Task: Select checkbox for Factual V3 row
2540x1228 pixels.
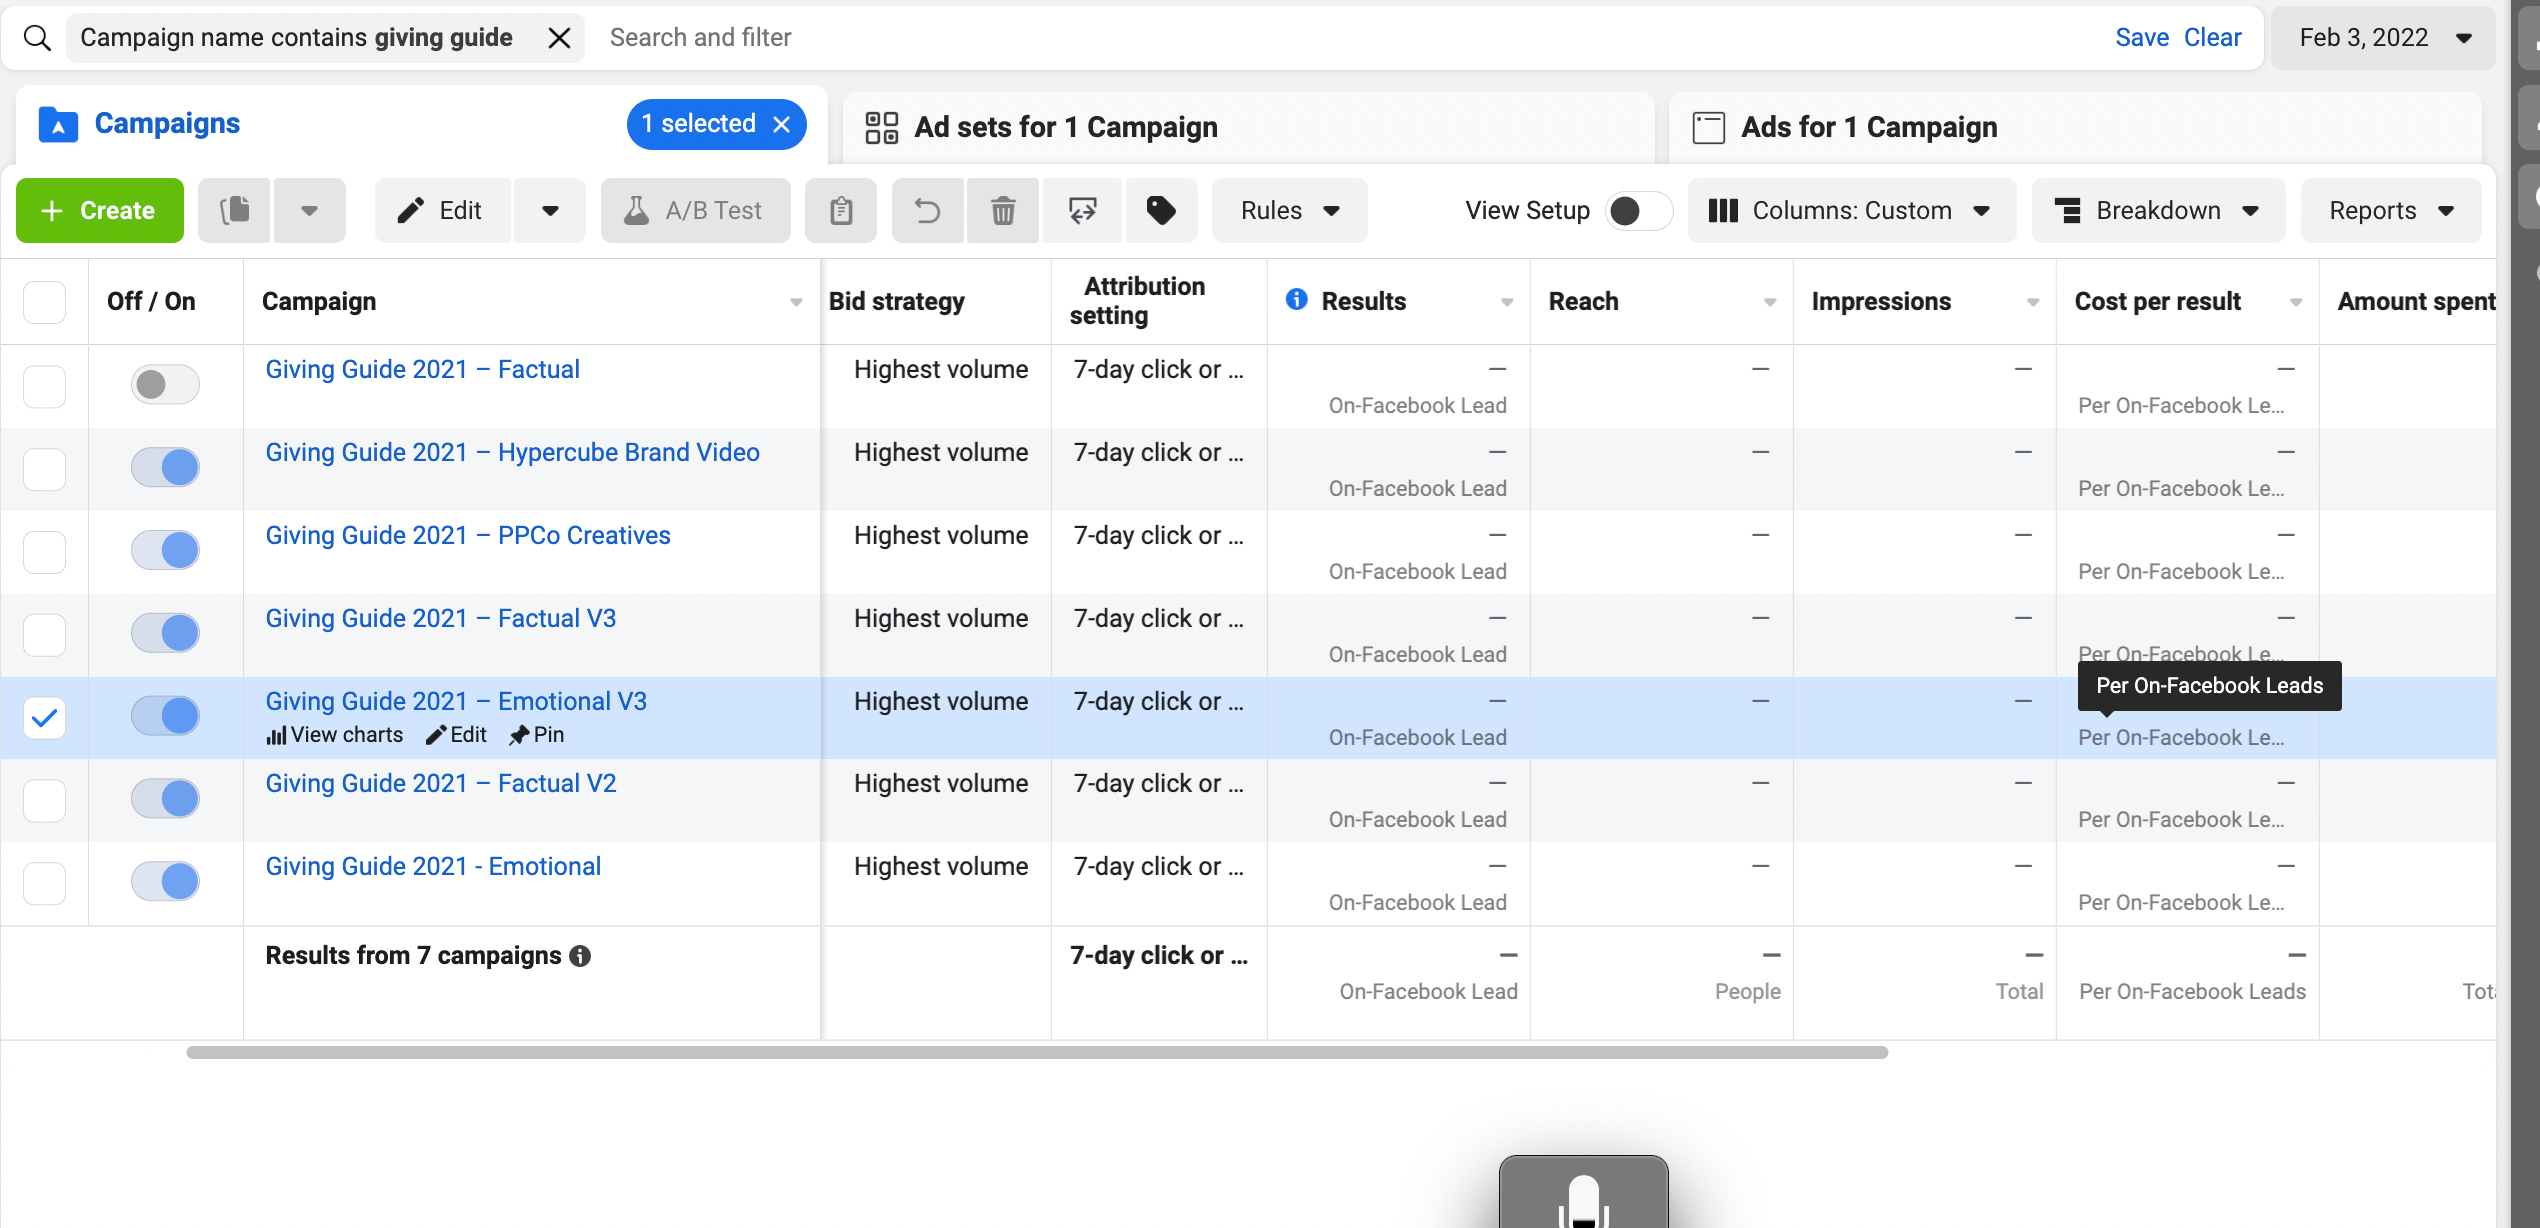Action: coord(45,635)
